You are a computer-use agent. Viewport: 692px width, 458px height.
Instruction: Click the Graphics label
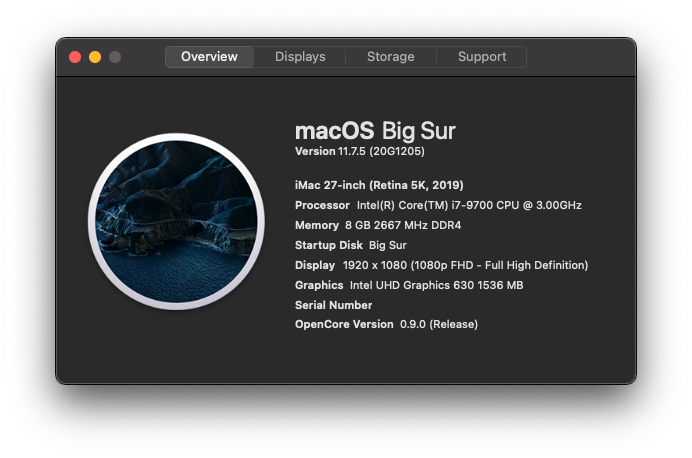[319, 285]
